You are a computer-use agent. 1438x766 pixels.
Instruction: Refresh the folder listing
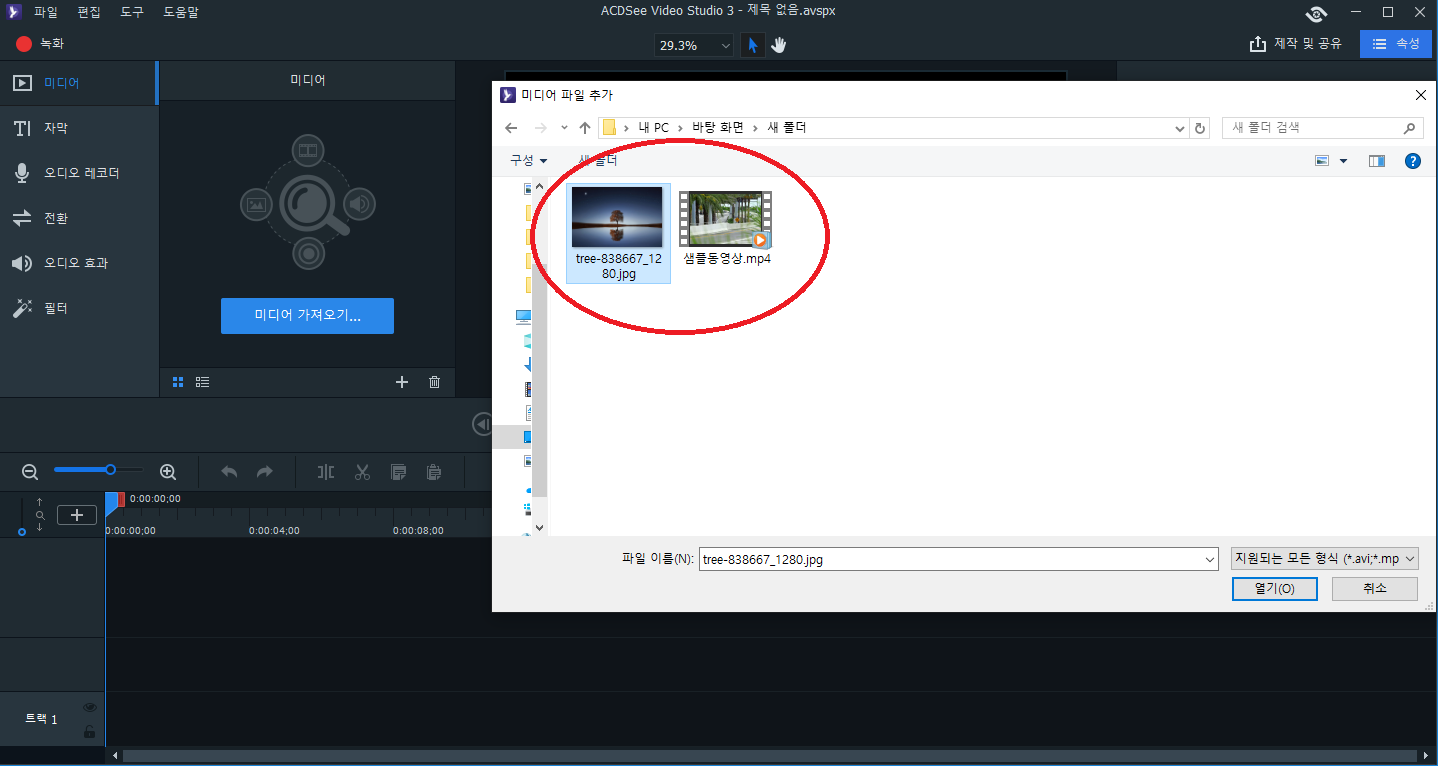(x=1201, y=128)
